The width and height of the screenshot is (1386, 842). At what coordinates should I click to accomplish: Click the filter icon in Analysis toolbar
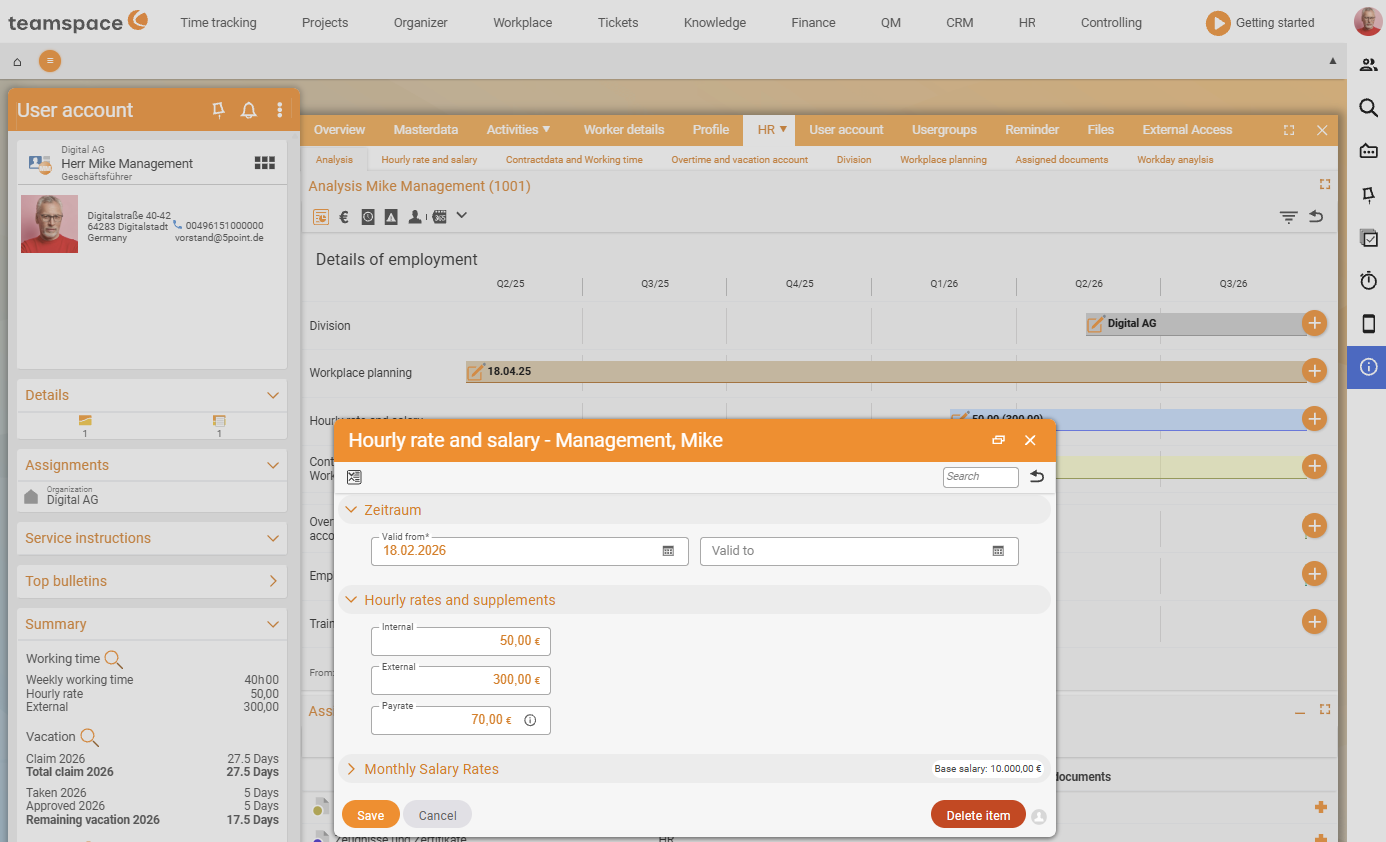point(1289,216)
